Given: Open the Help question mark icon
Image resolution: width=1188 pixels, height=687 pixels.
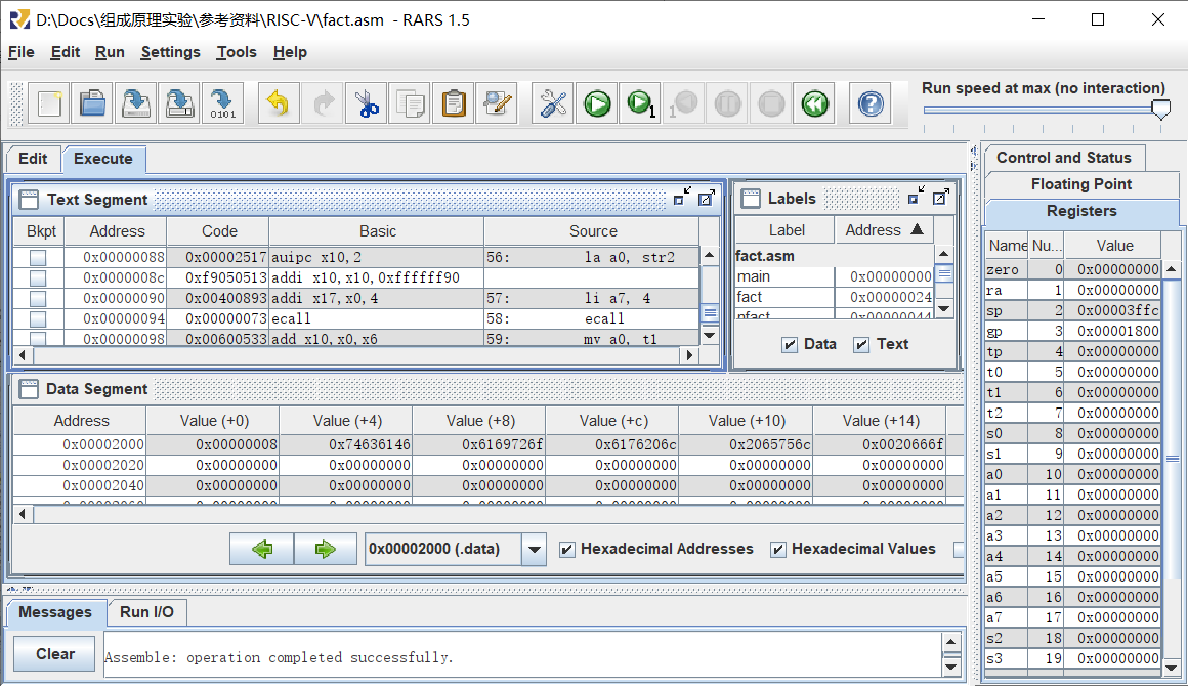Looking at the screenshot, I should point(870,103).
